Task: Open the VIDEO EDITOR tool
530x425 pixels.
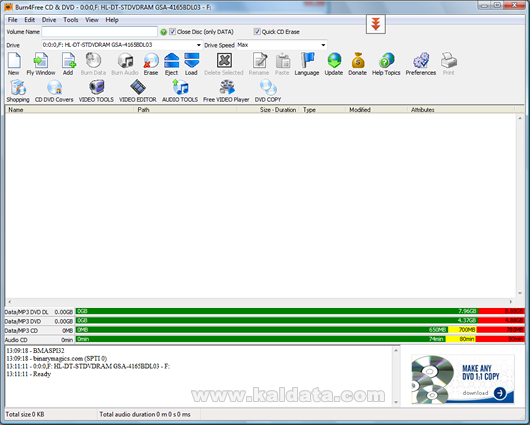Action: pos(138,91)
